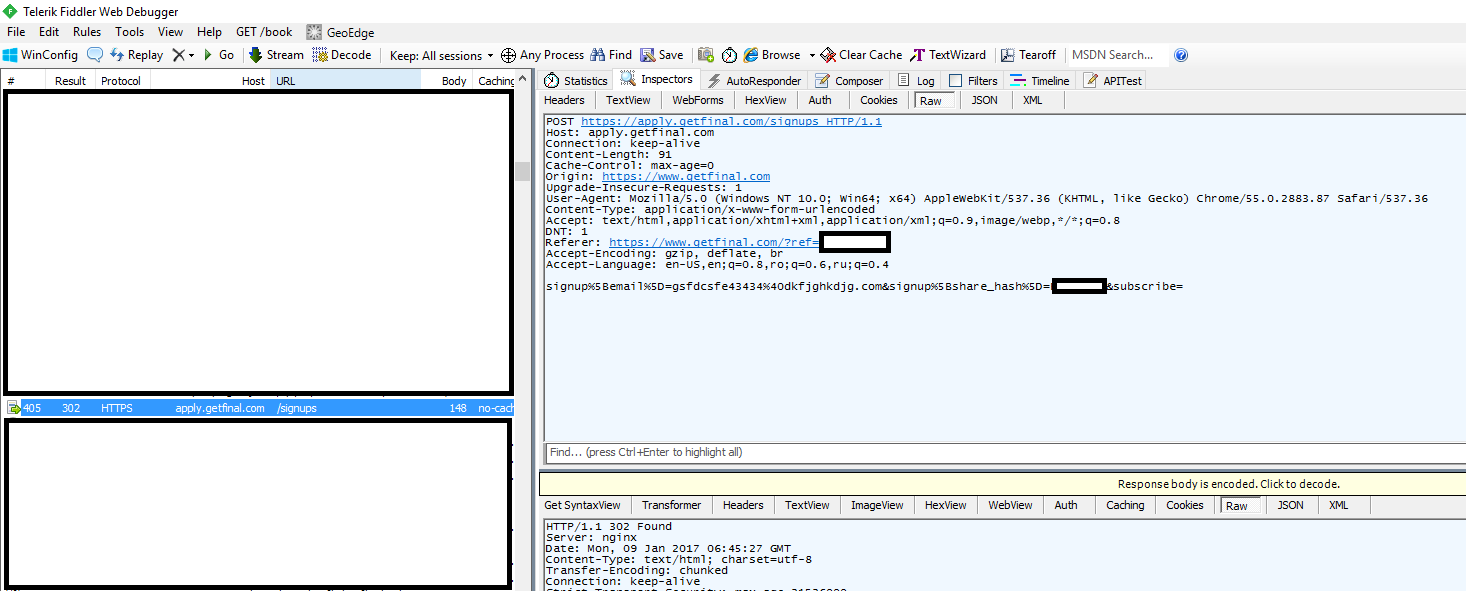This screenshot has width=1466, height=591.
Task: Open the Get SyntaxView response tab
Action: click(x=583, y=505)
